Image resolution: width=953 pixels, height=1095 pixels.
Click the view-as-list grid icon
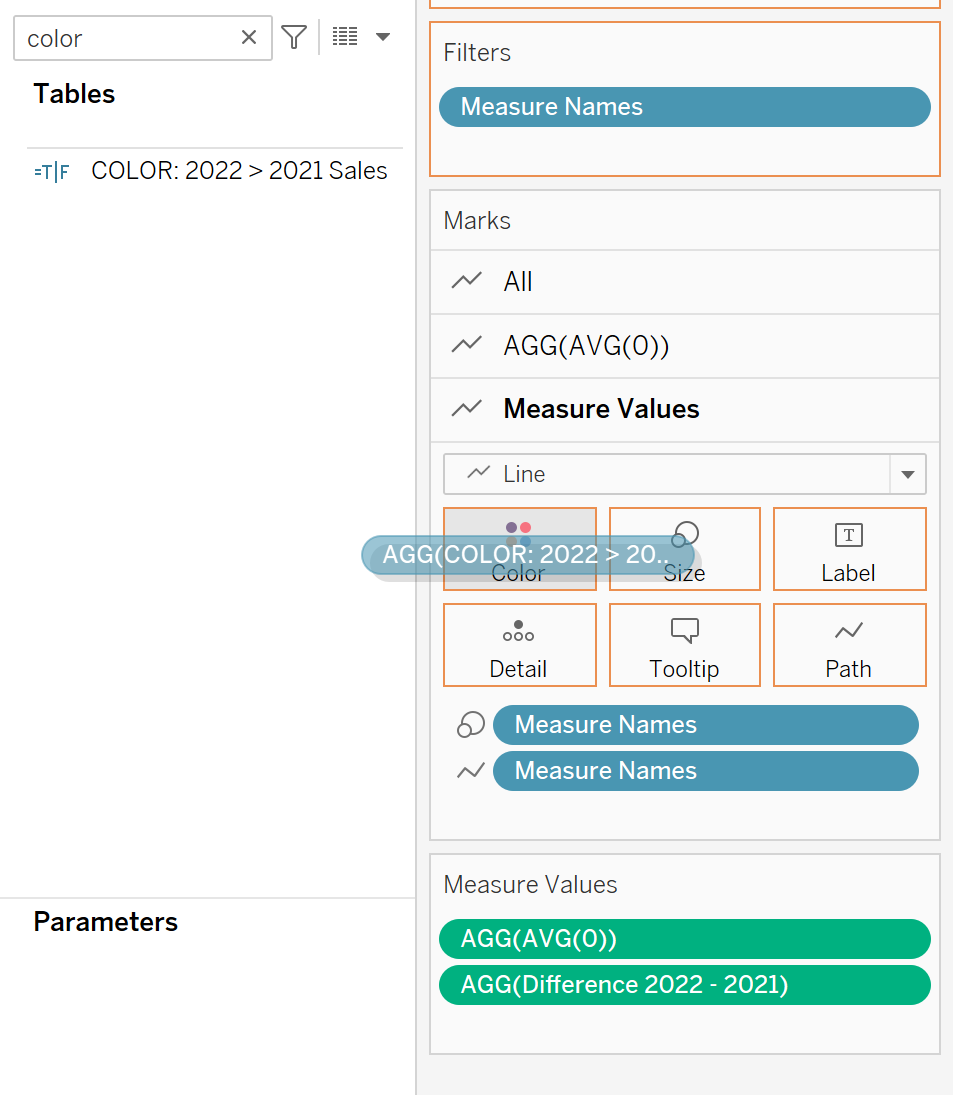[x=345, y=38]
